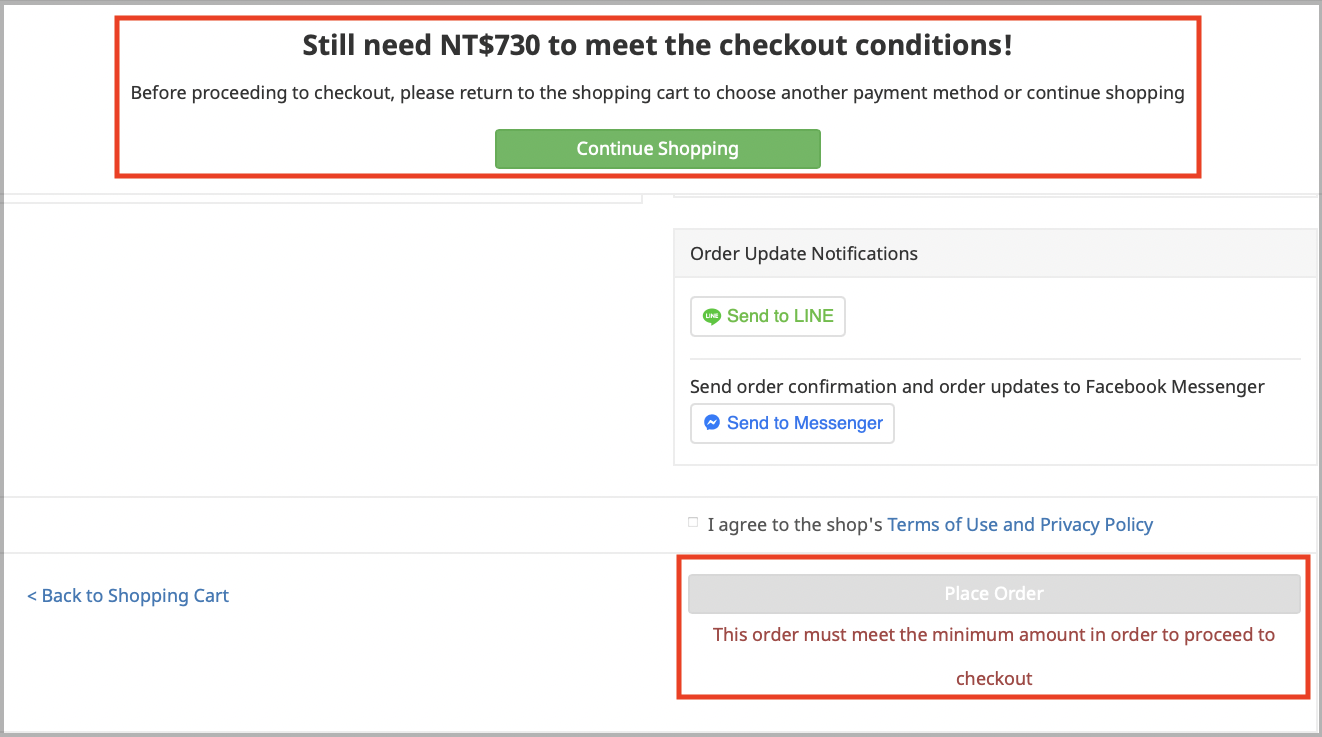The width and height of the screenshot is (1322, 737).
Task: Click the word checkout in the red warning
Action: point(994,678)
